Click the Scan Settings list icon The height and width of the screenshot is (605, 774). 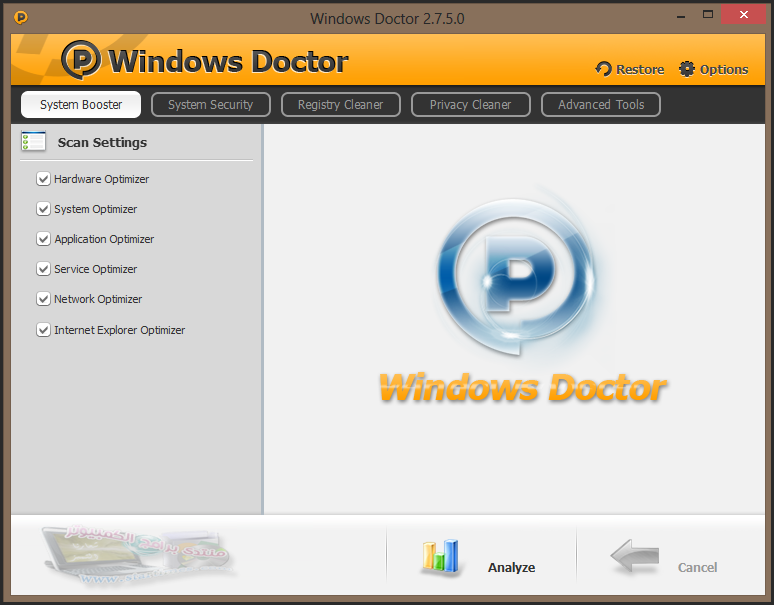34,142
